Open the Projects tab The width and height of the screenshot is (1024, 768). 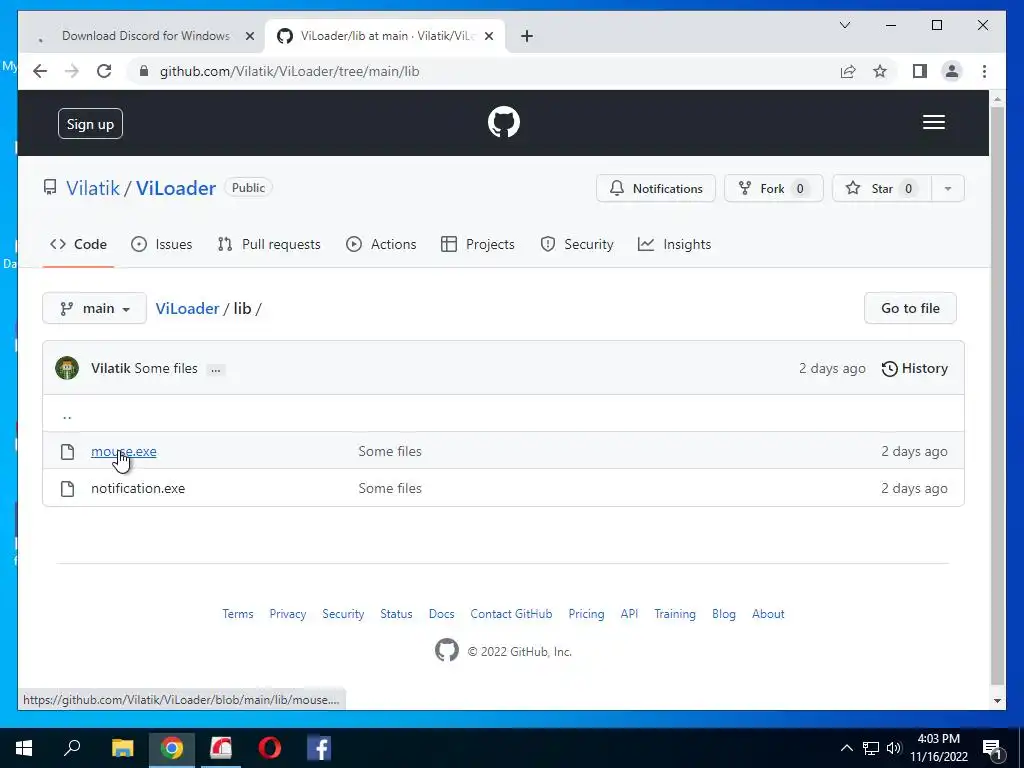coord(477,244)
